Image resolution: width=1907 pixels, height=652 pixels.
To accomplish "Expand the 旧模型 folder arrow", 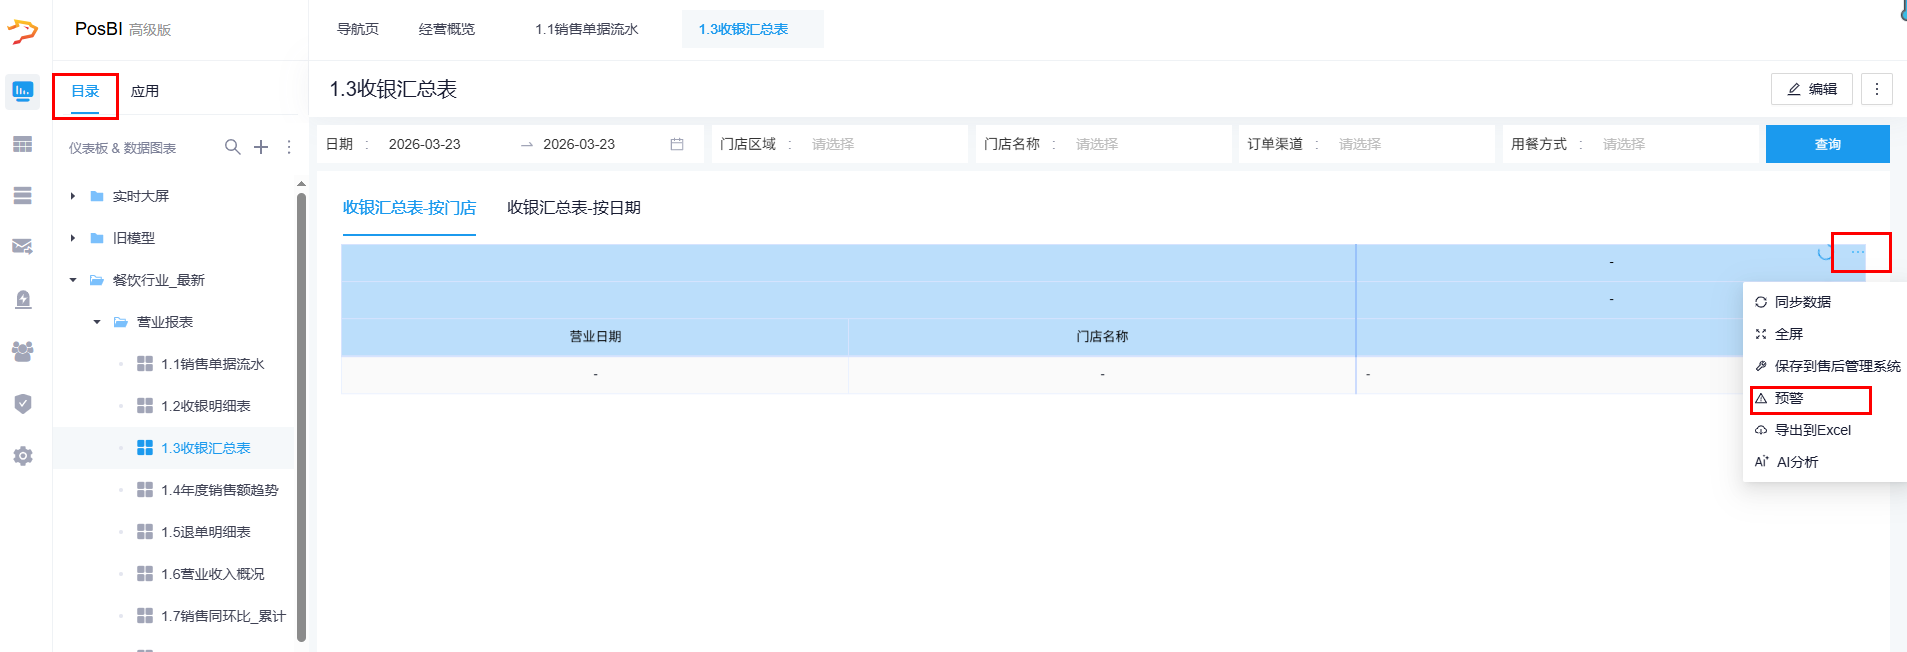I will click(x=73, y=238).
